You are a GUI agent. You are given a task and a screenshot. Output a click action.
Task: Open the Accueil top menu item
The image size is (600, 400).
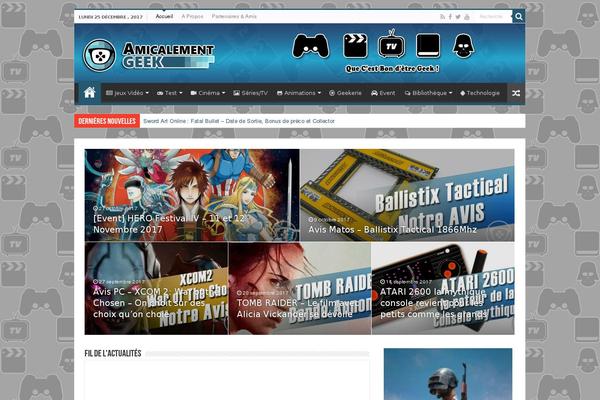click(164, 16)
